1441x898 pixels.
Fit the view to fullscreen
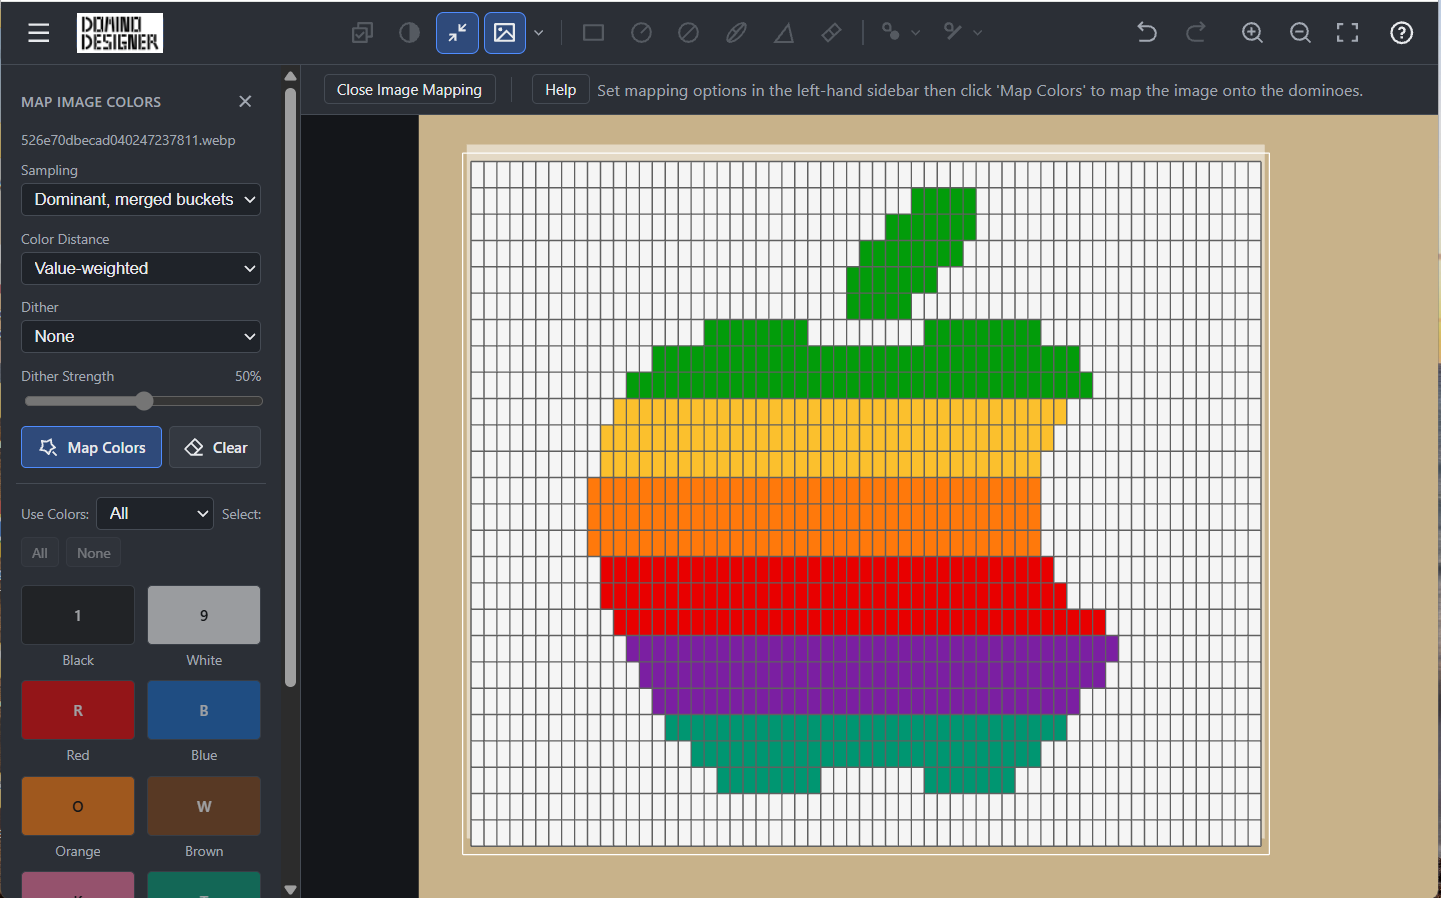1348,33
